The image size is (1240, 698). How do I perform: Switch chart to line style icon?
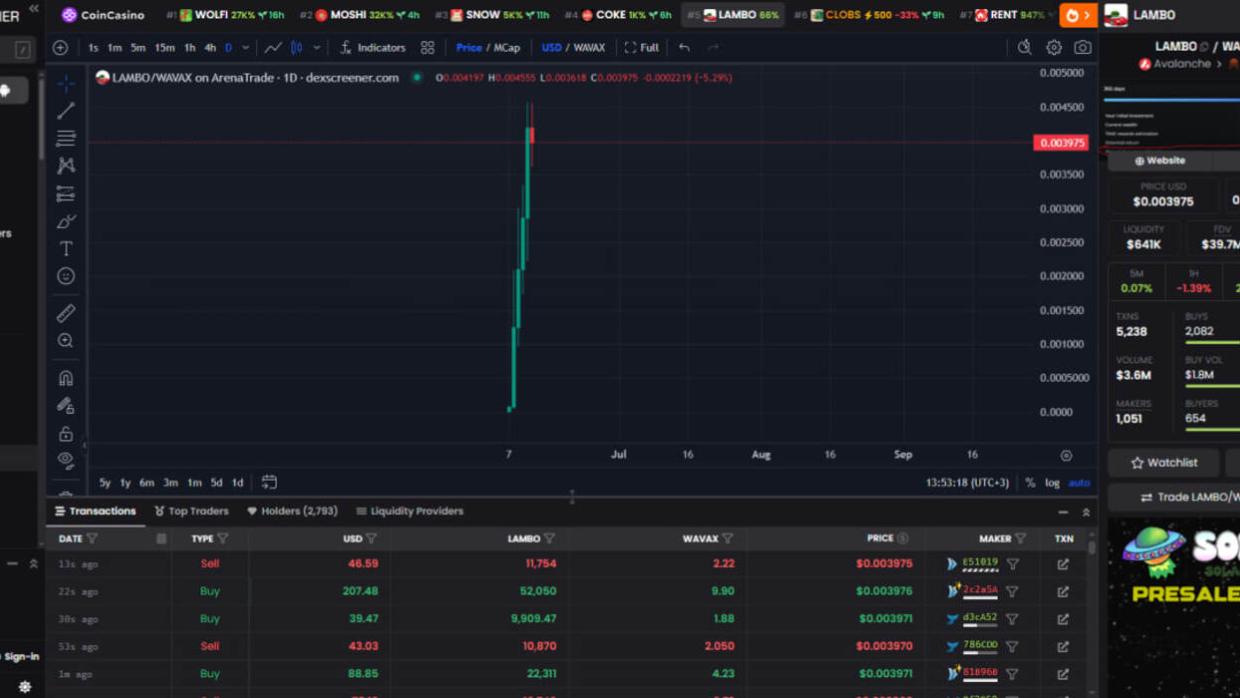click(x=273, y=48)
